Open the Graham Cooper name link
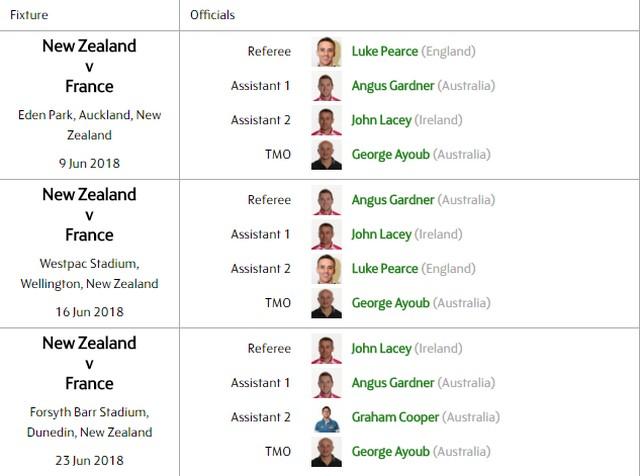 (x=396, y=418)
